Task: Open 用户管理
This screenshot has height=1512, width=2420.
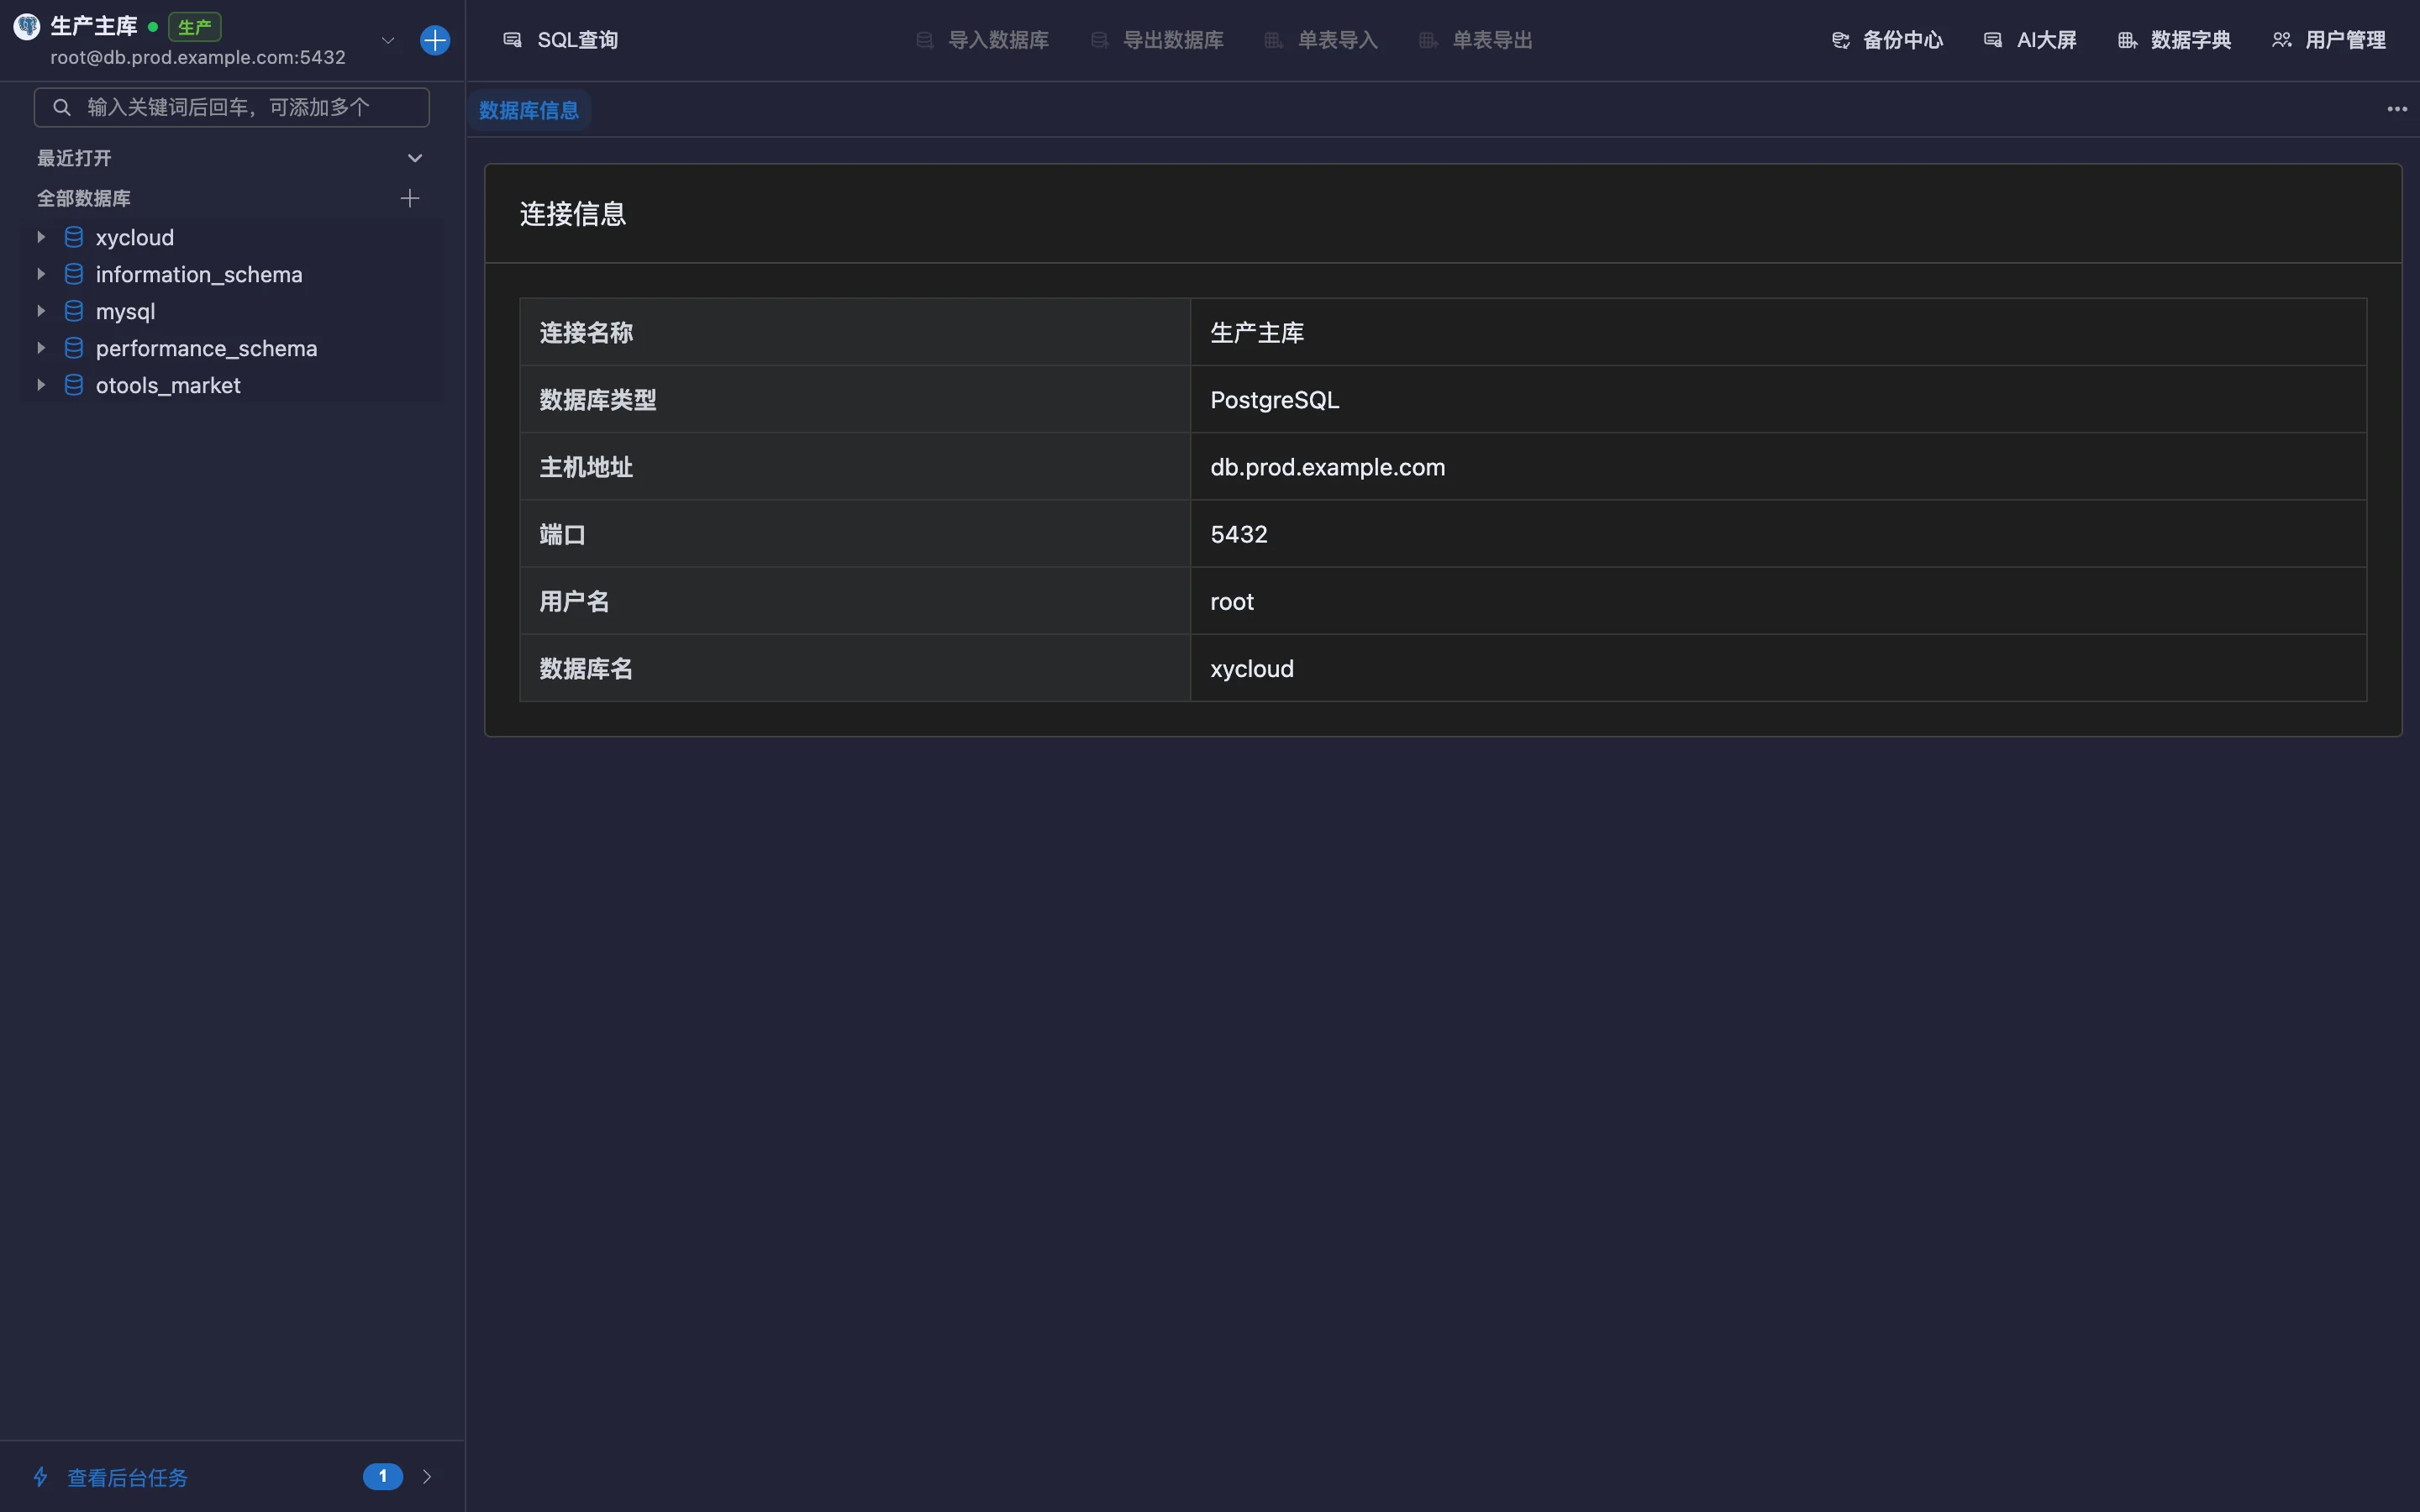Action: tap(2329, 40)
